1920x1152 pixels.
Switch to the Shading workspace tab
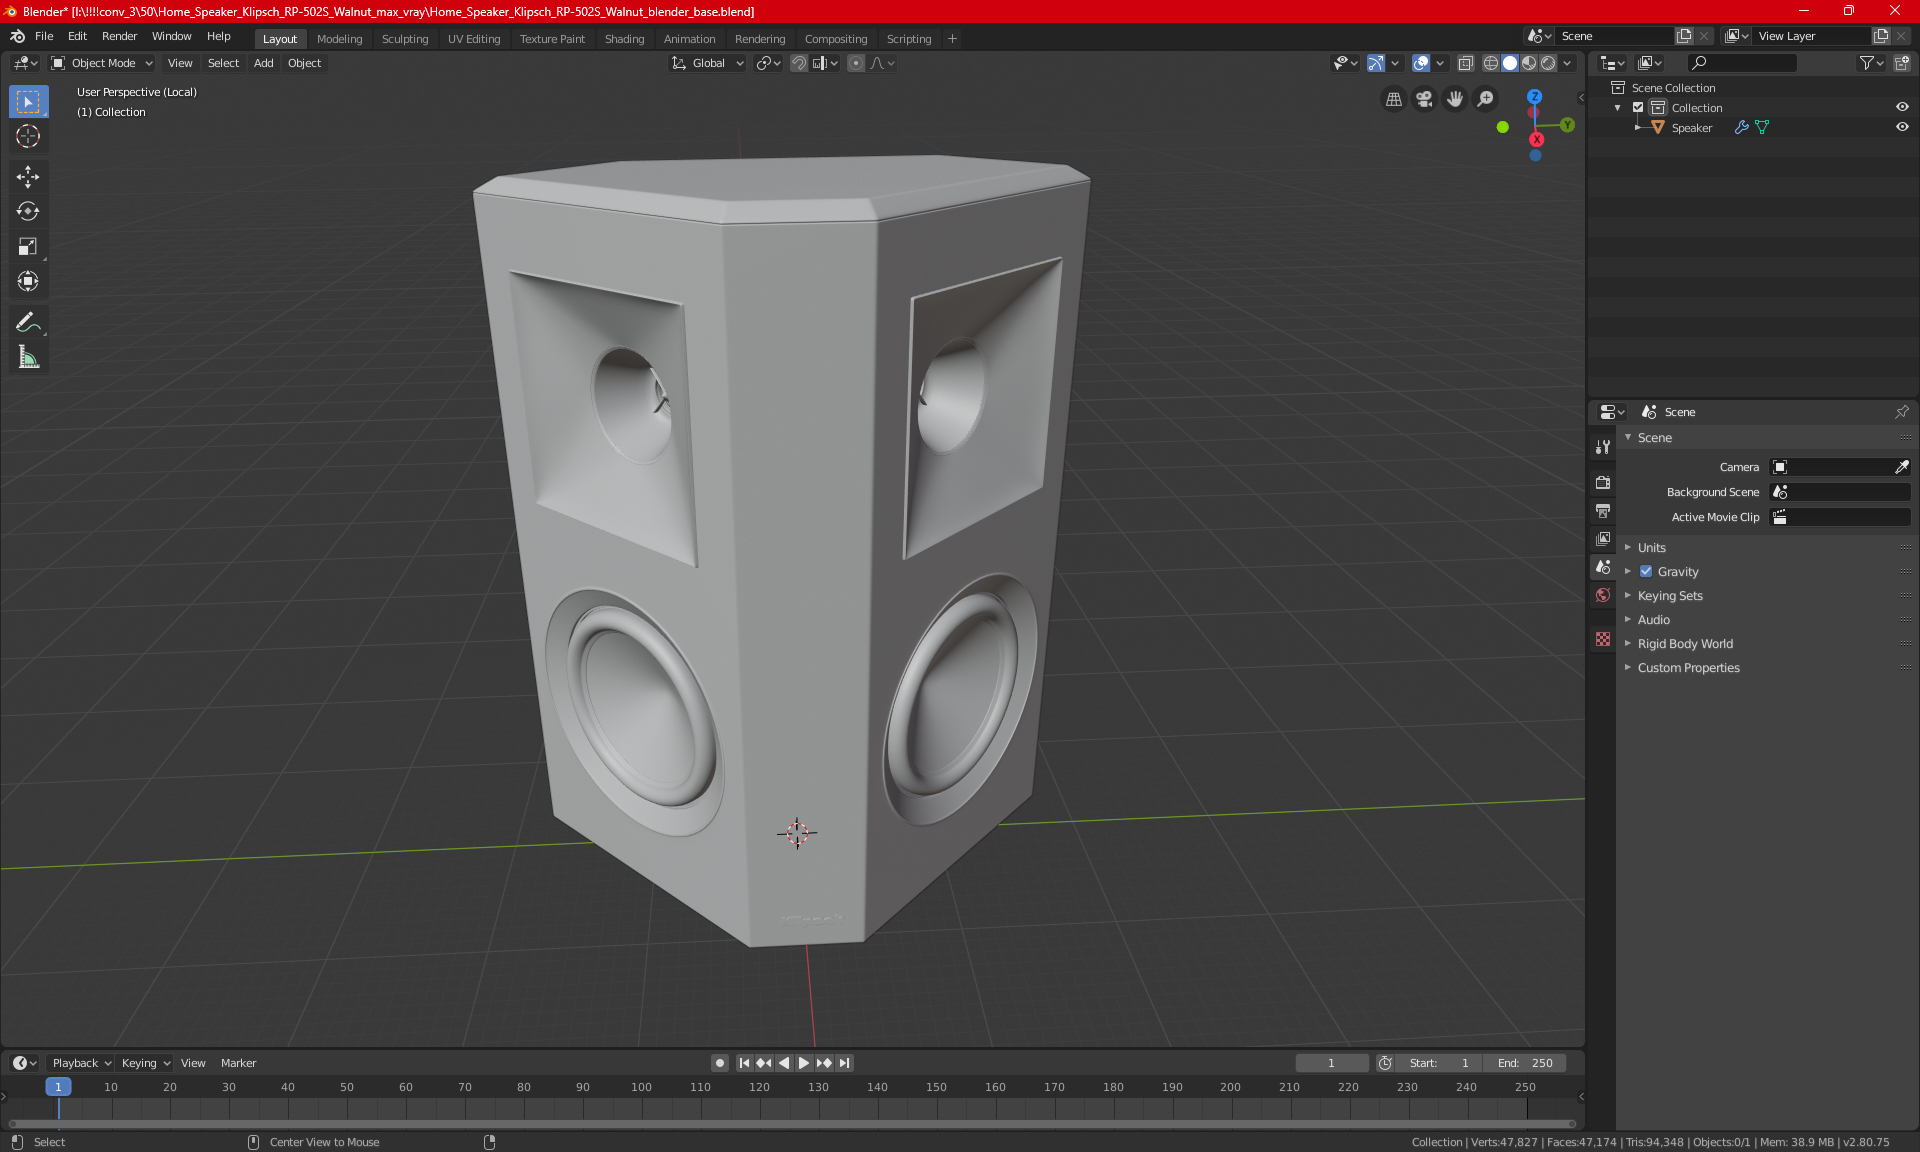[624, 39]
